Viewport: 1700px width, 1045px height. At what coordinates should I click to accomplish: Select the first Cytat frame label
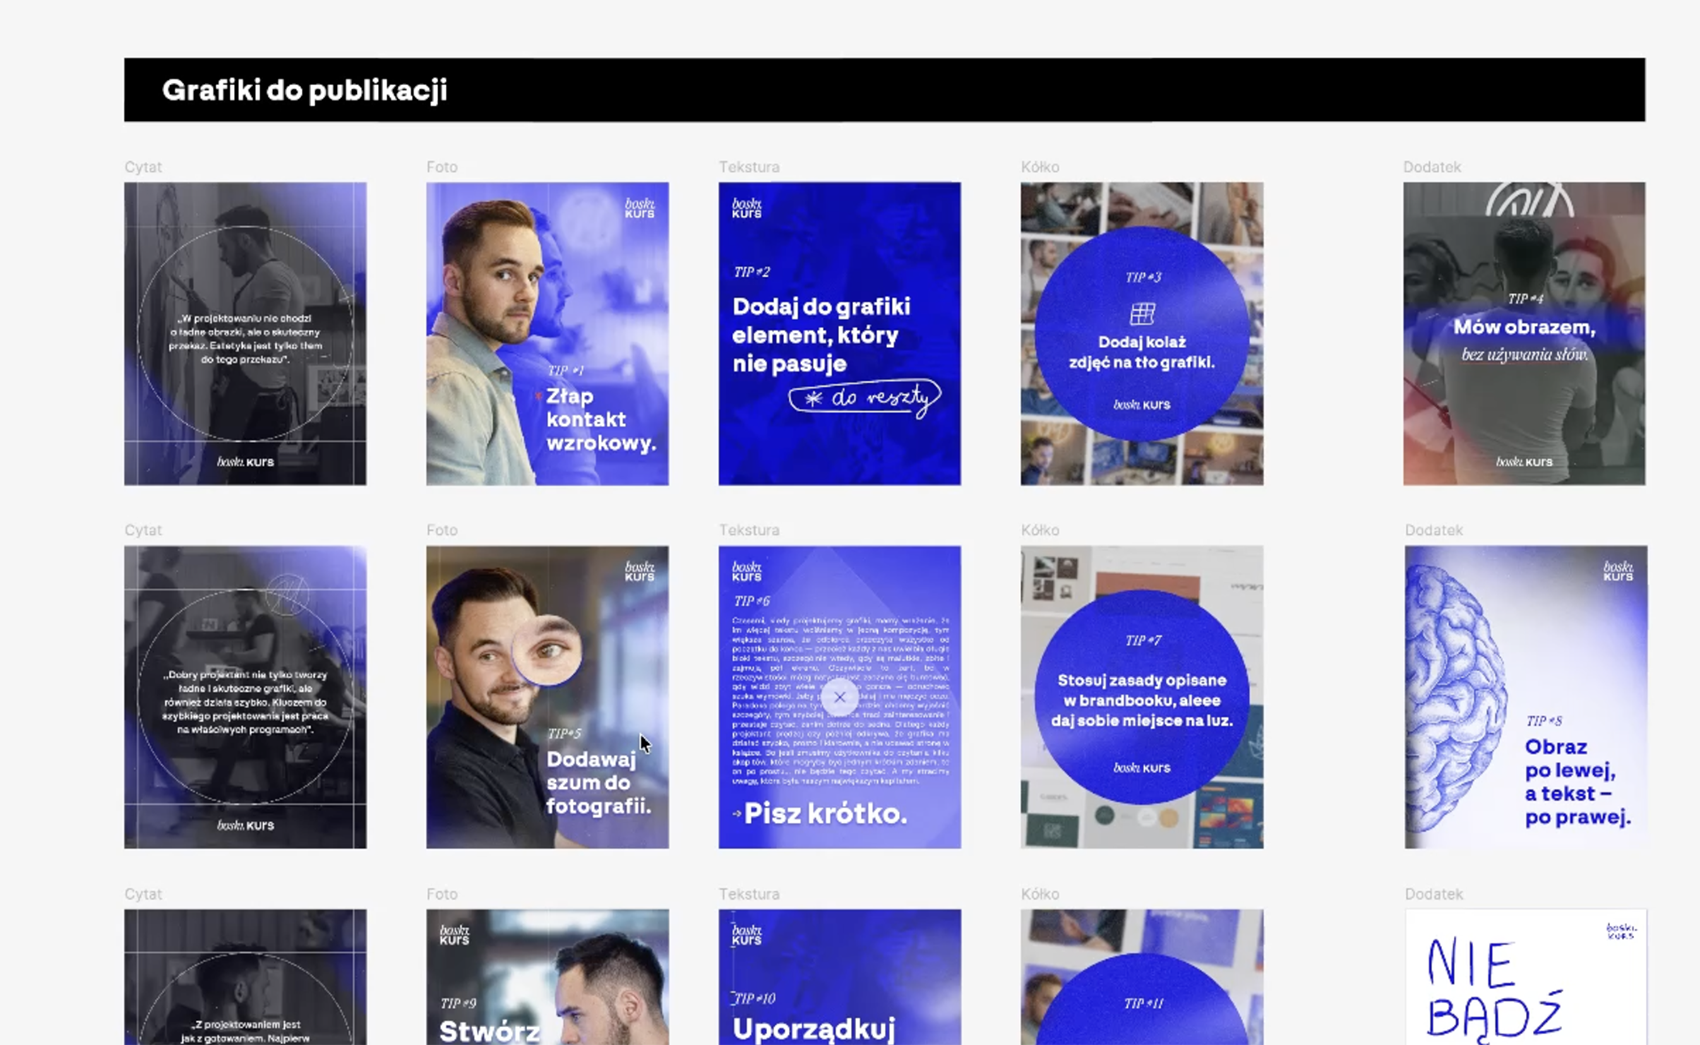click(143, 167)
